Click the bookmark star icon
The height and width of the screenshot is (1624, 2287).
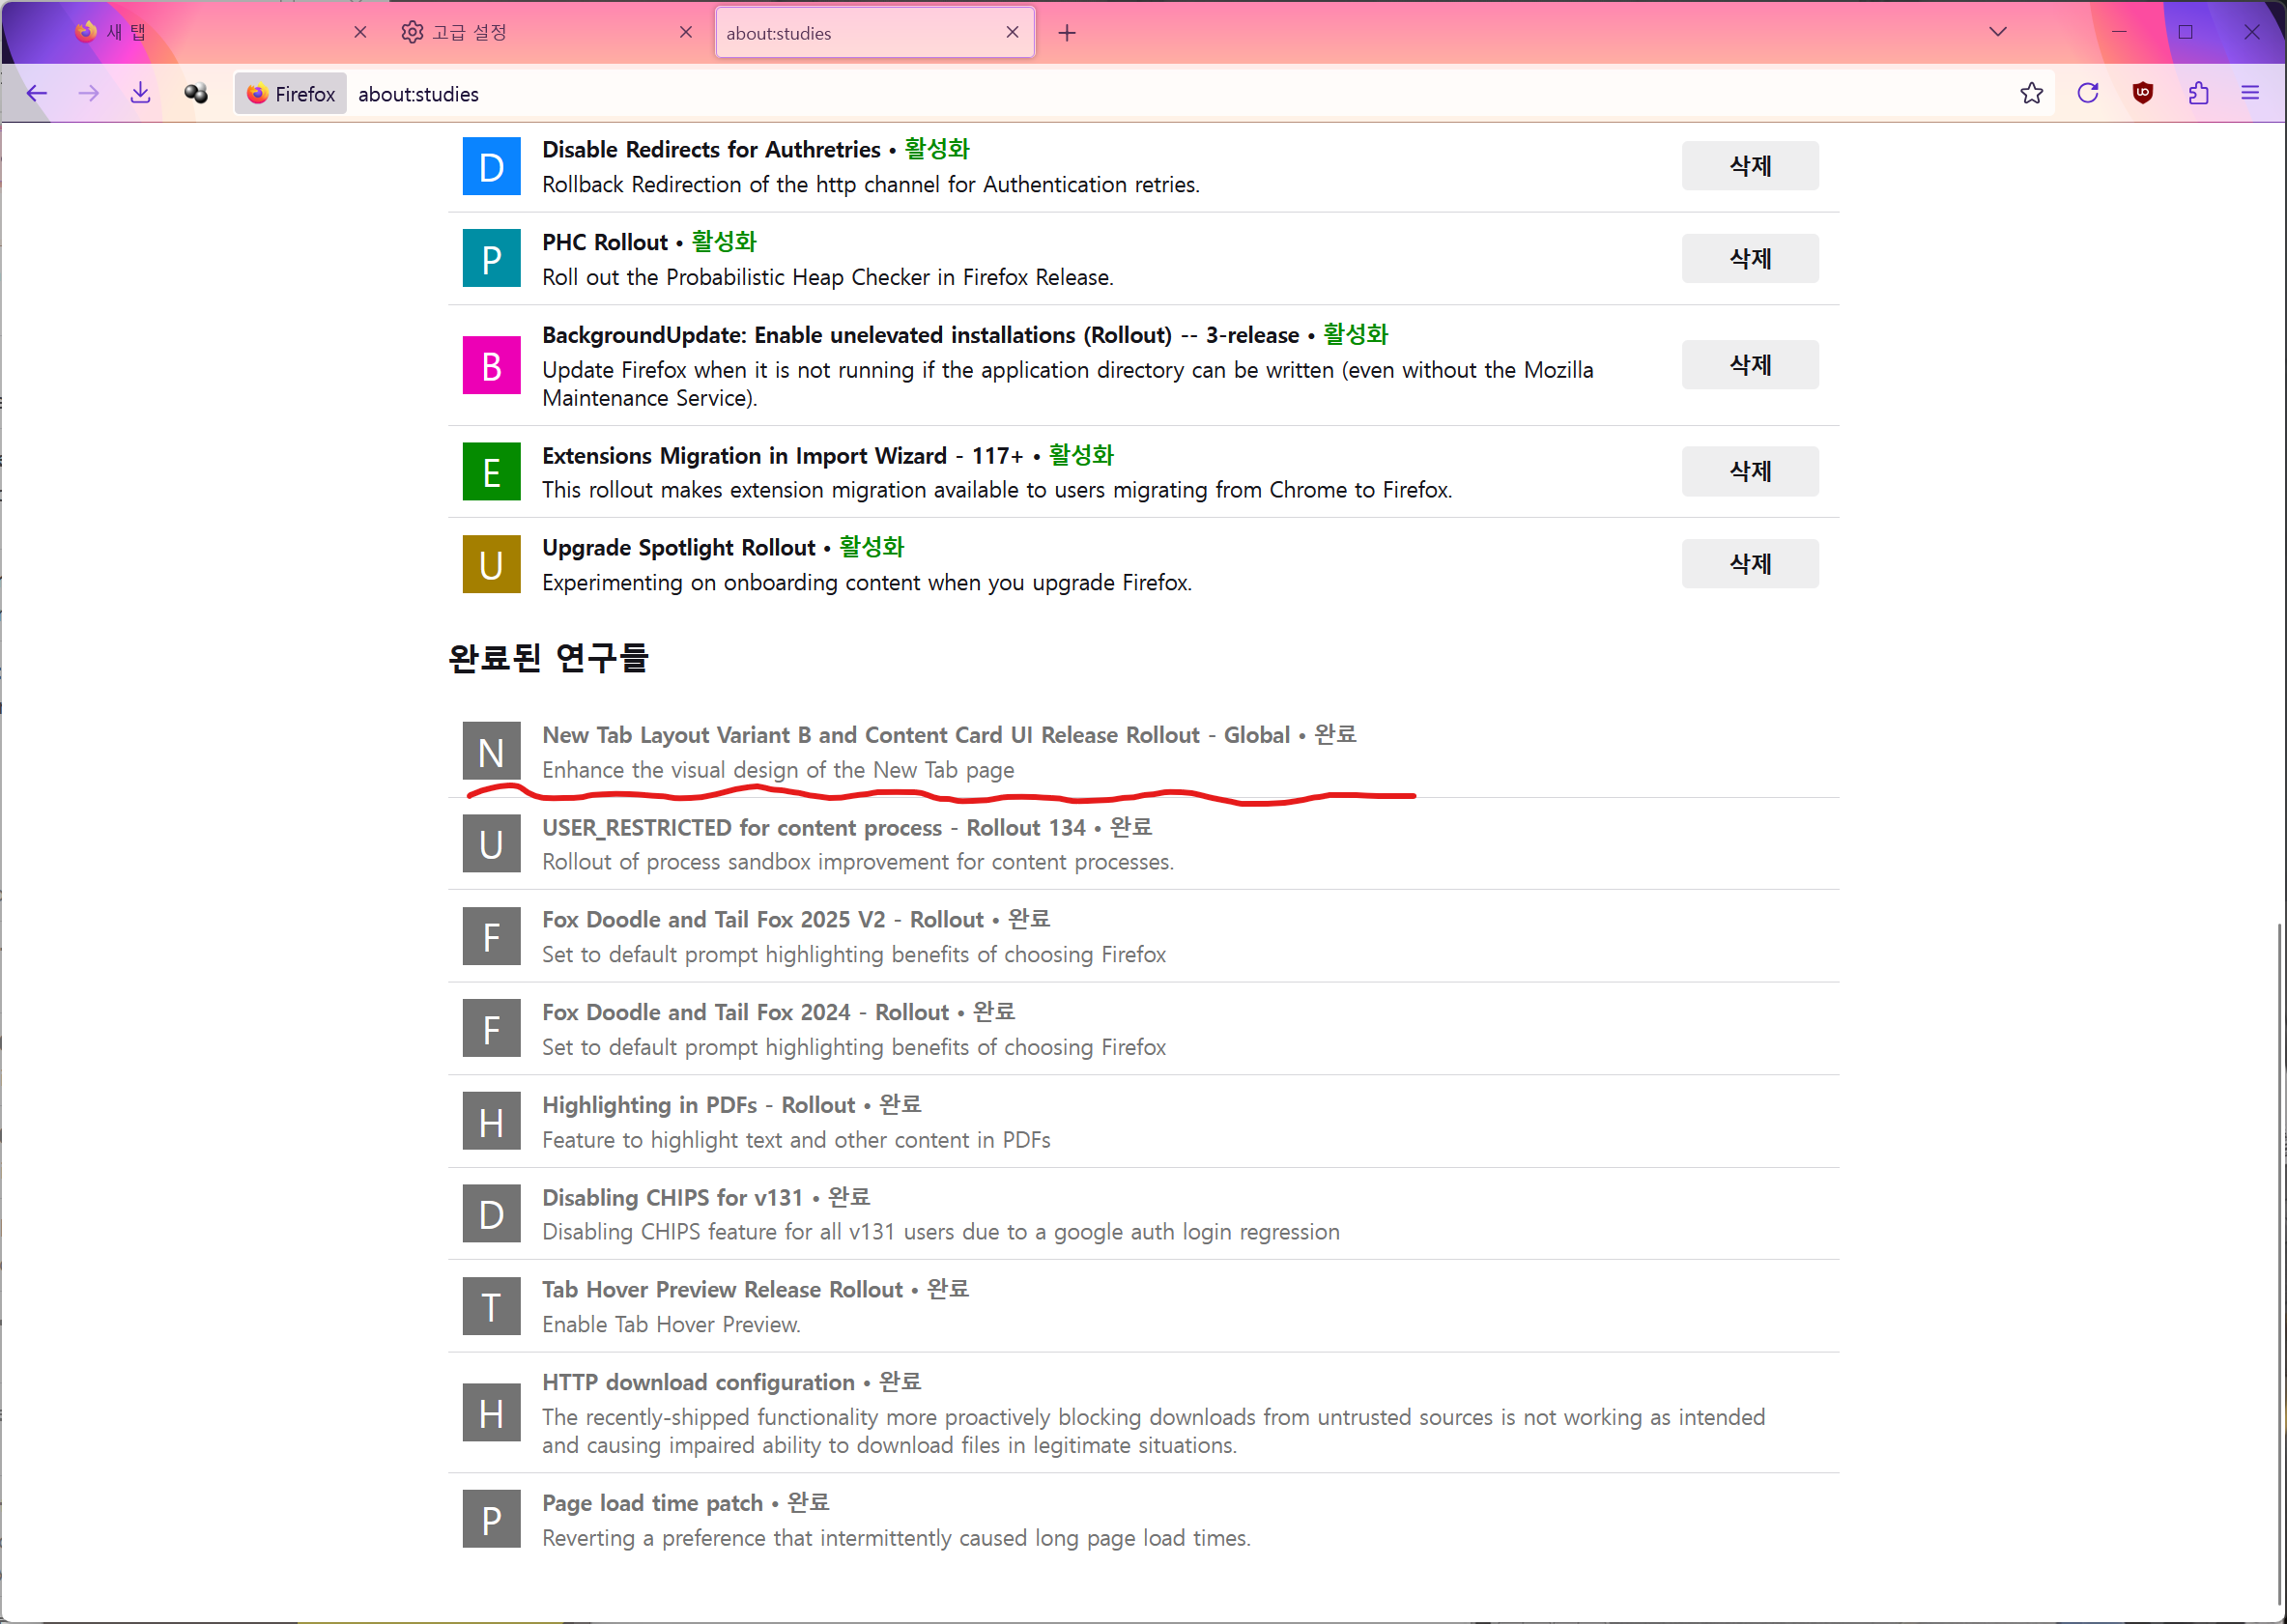(2031, 94)
